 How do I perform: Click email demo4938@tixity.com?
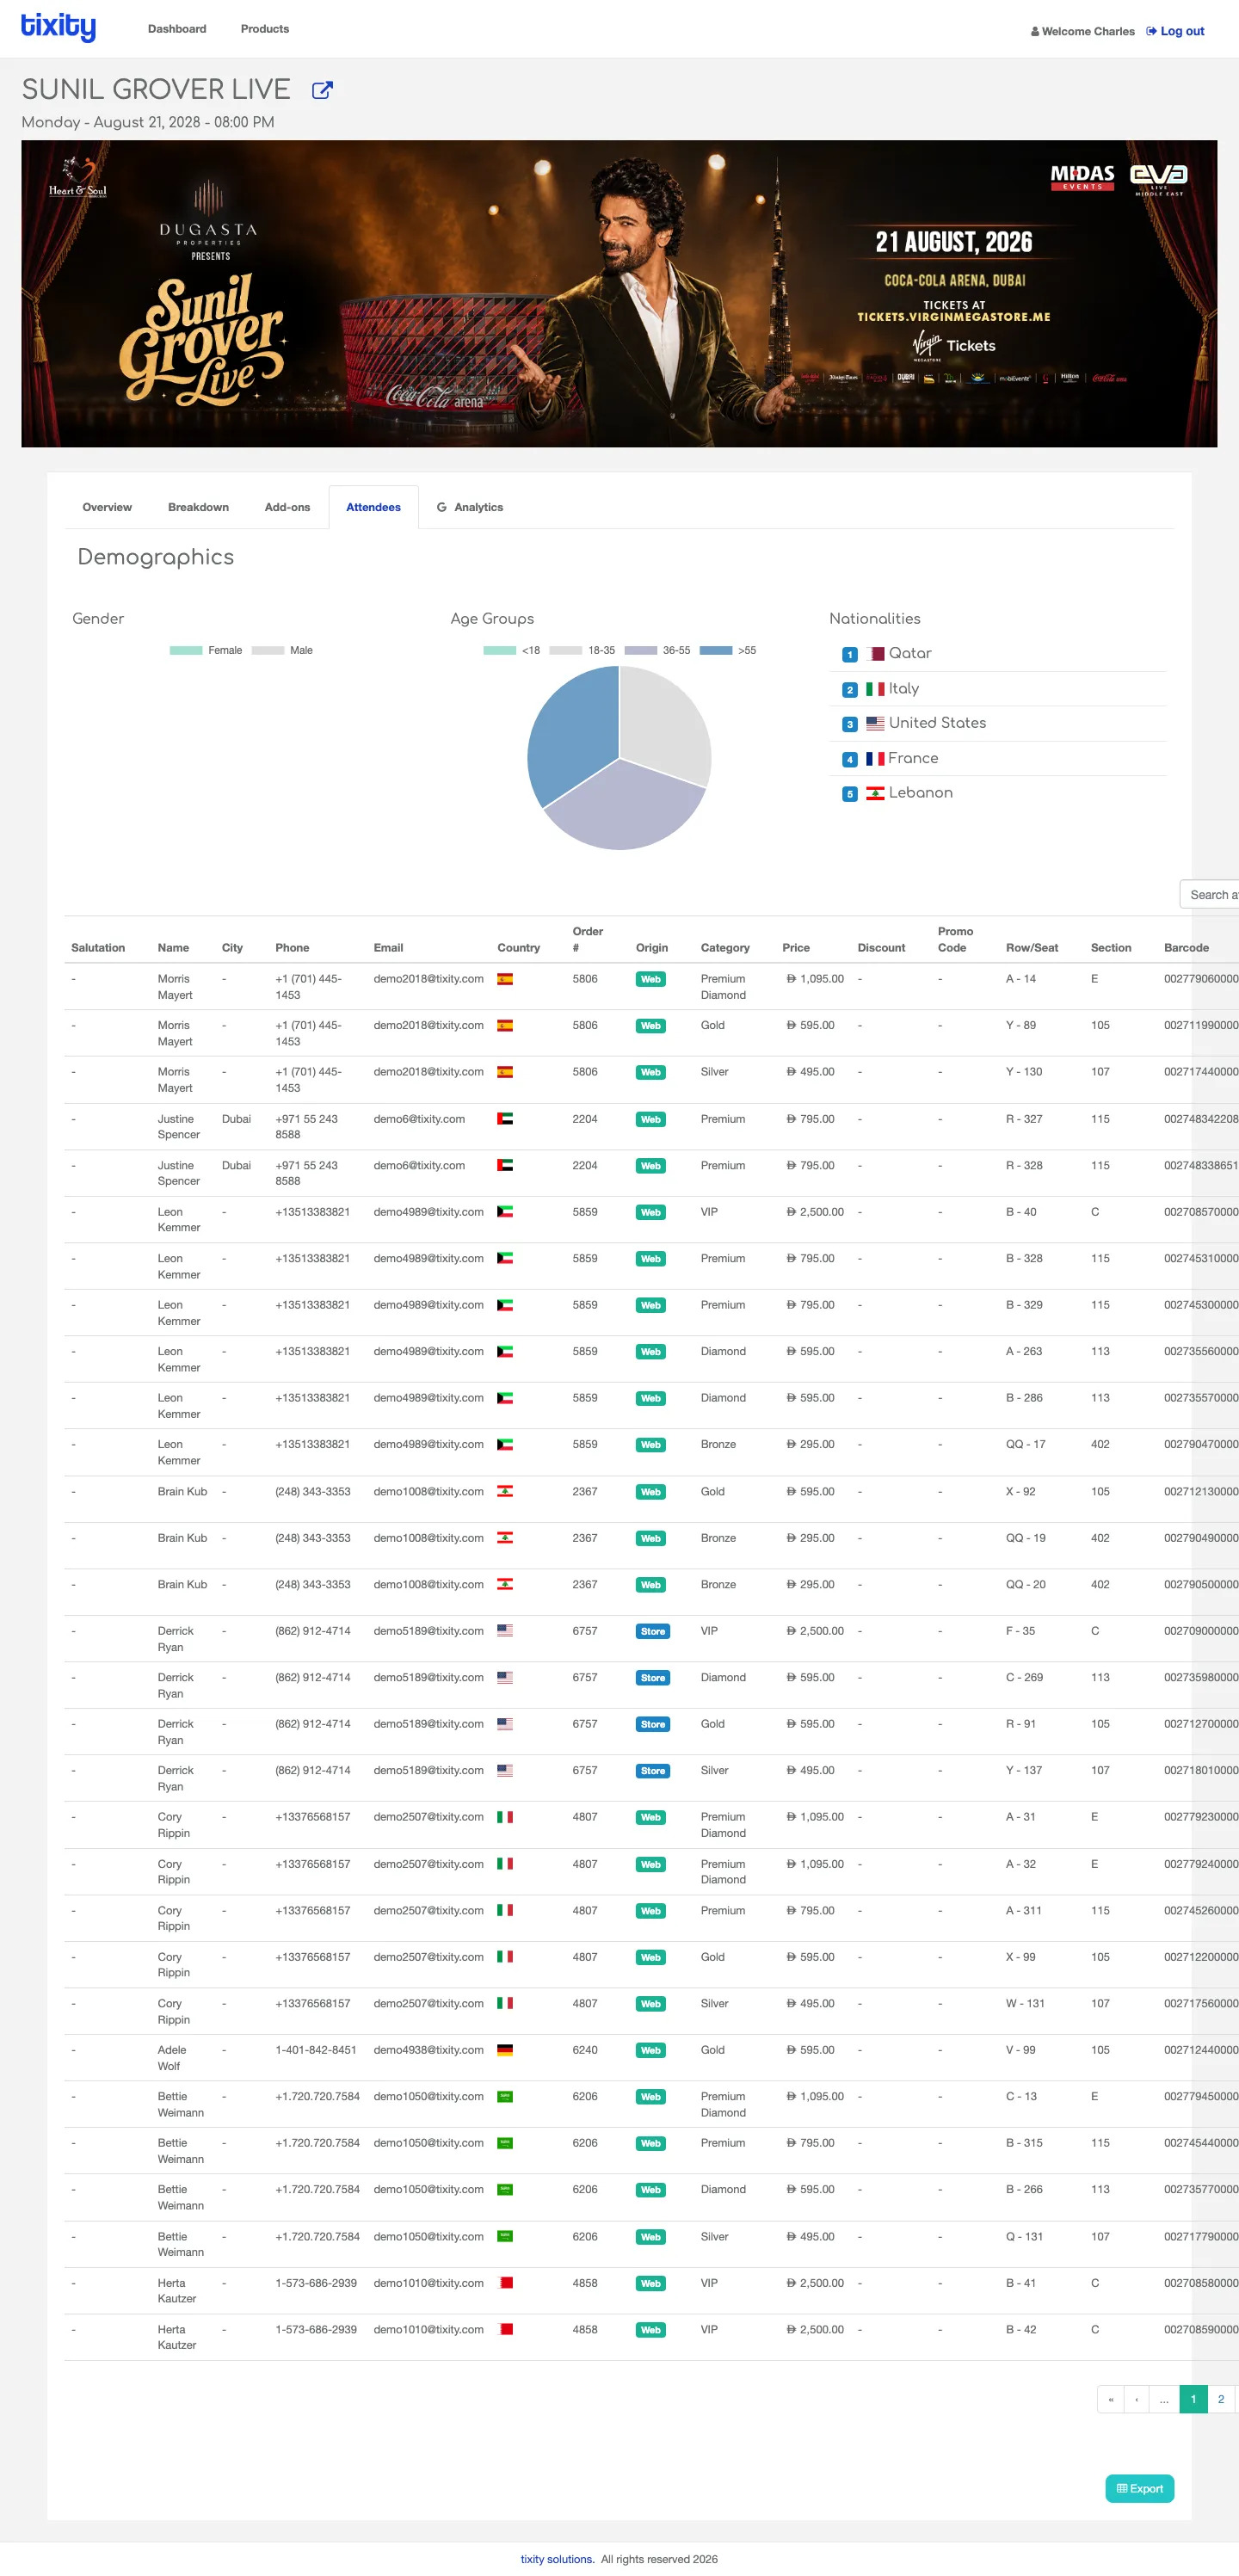click(428, 2050)
